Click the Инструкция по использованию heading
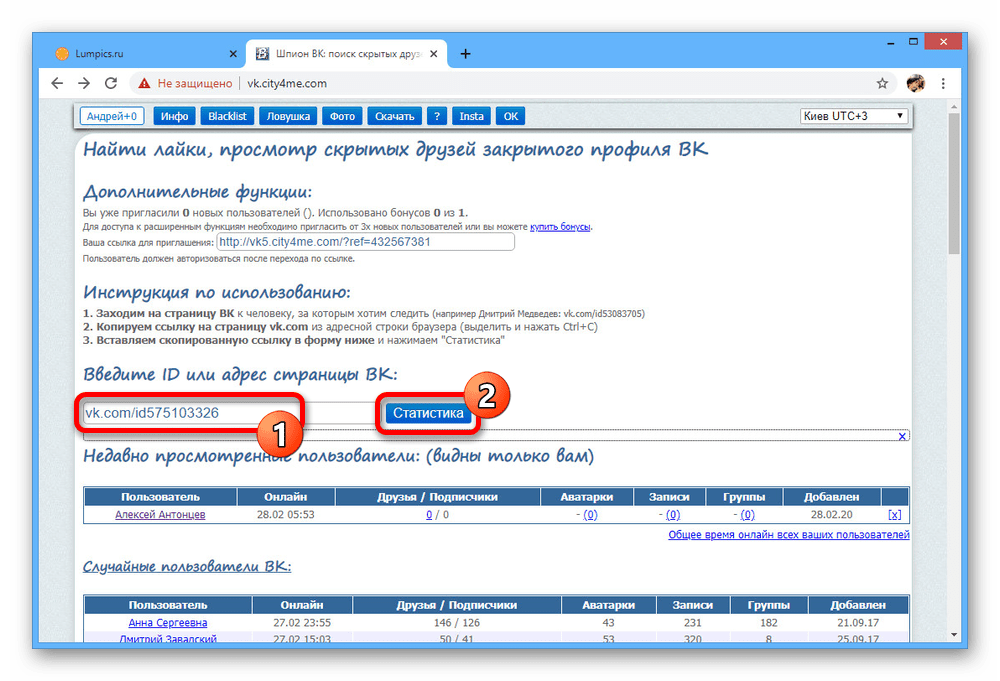 (x=217, y=292)
